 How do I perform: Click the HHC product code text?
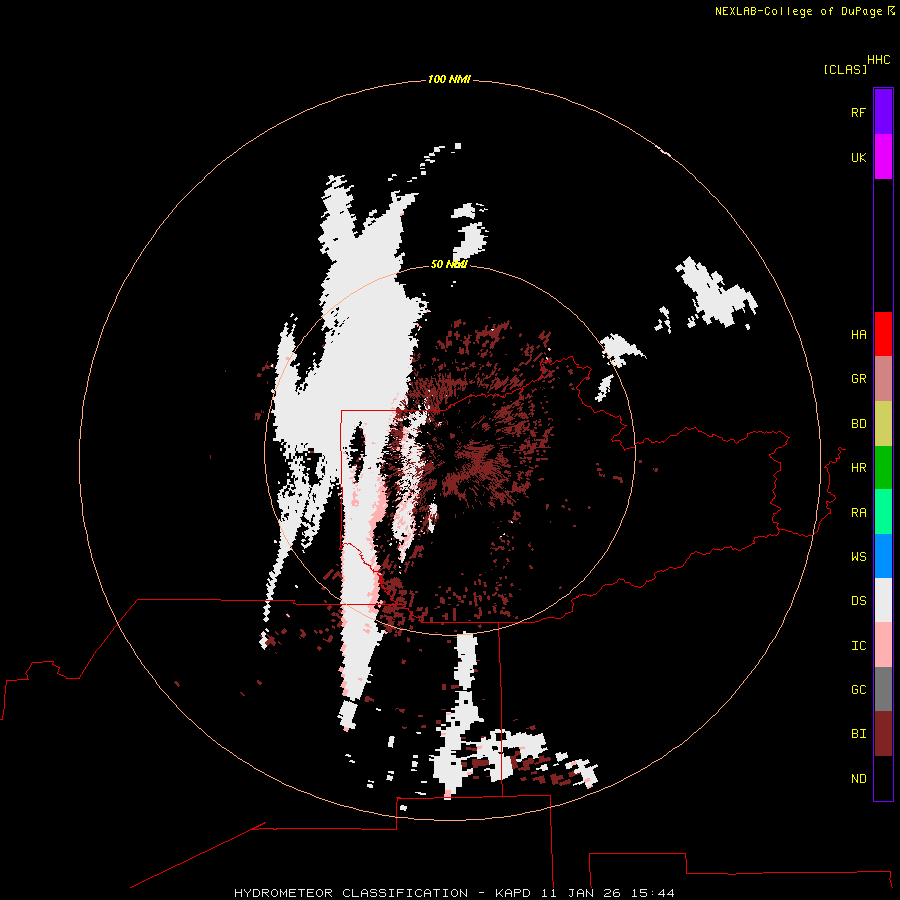[879, 60]
